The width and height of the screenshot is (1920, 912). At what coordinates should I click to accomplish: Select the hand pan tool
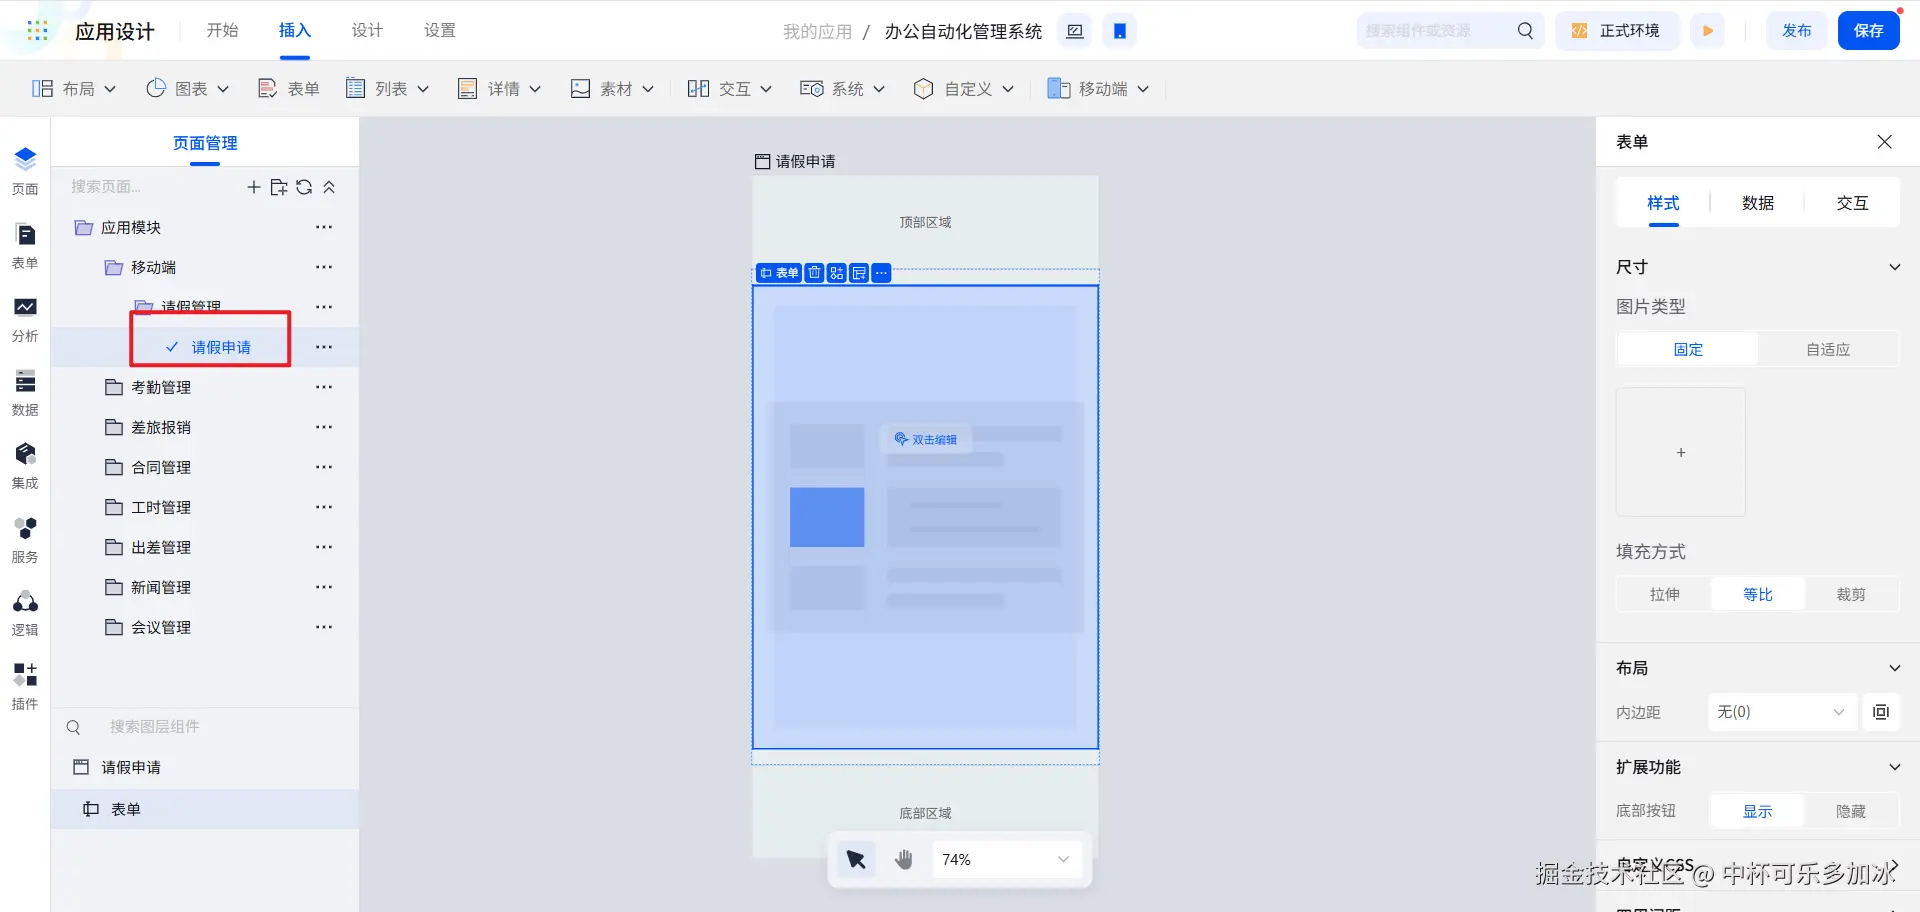[x=904, y=859]
